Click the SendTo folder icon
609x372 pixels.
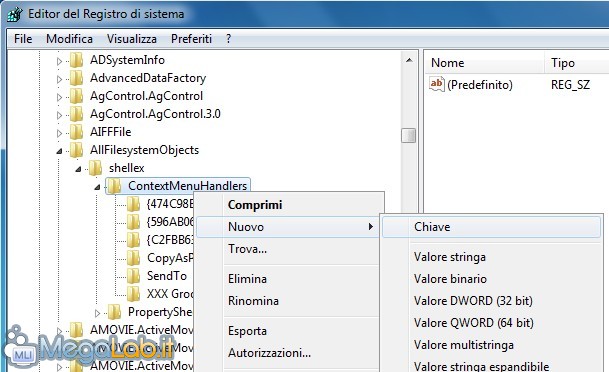(x=134, y=276)
